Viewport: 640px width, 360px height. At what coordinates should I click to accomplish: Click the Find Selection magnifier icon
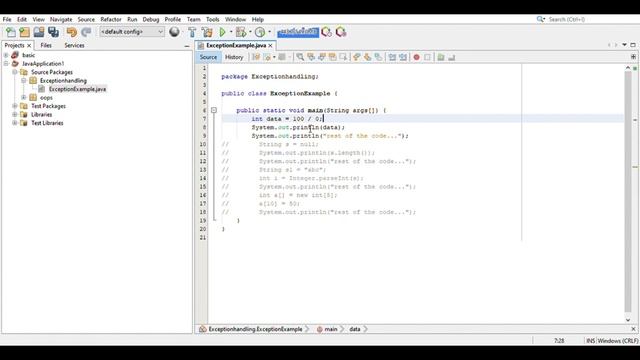click(300, 57)
